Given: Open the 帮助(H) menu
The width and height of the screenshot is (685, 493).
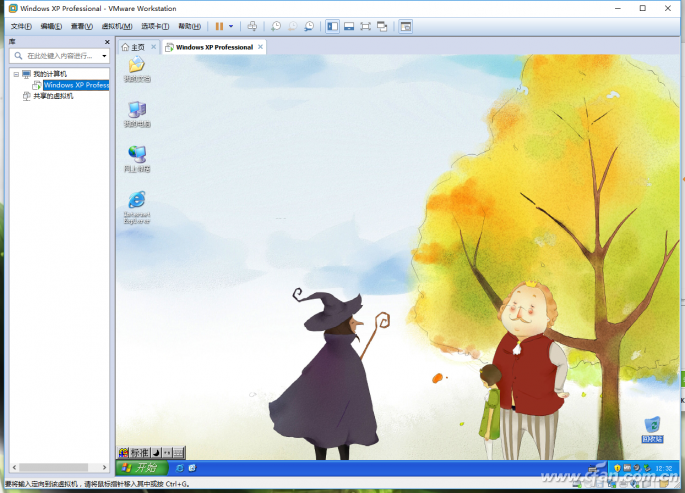Looking at the screenshot, I should pyautogui.click(x=189, y=26).
